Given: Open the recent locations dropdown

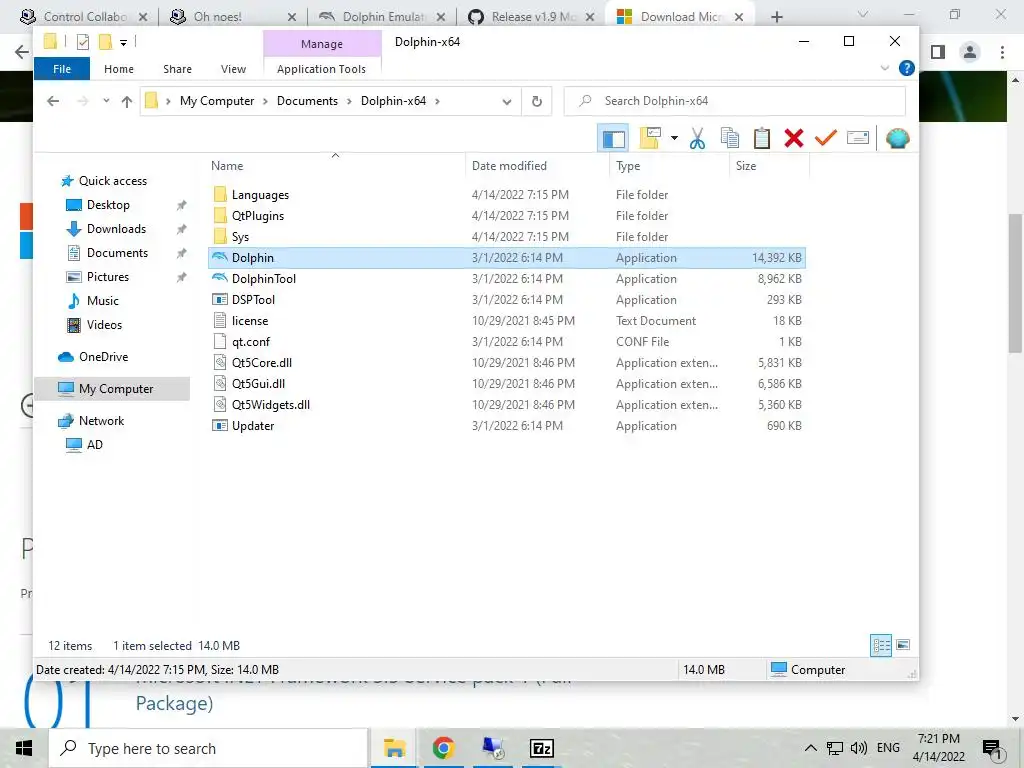Looking at the screenshot, I should pos(106,101).
